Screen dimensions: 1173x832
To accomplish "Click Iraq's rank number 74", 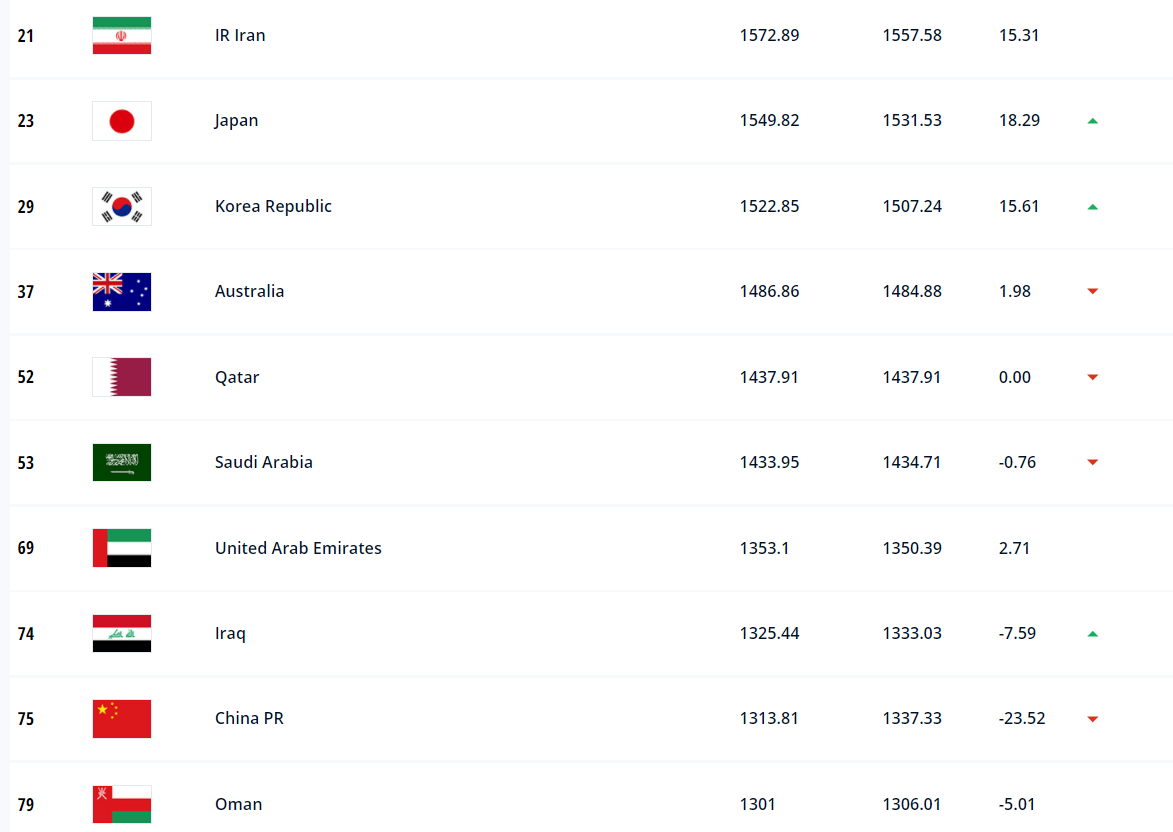I will (x=26, y=634).
